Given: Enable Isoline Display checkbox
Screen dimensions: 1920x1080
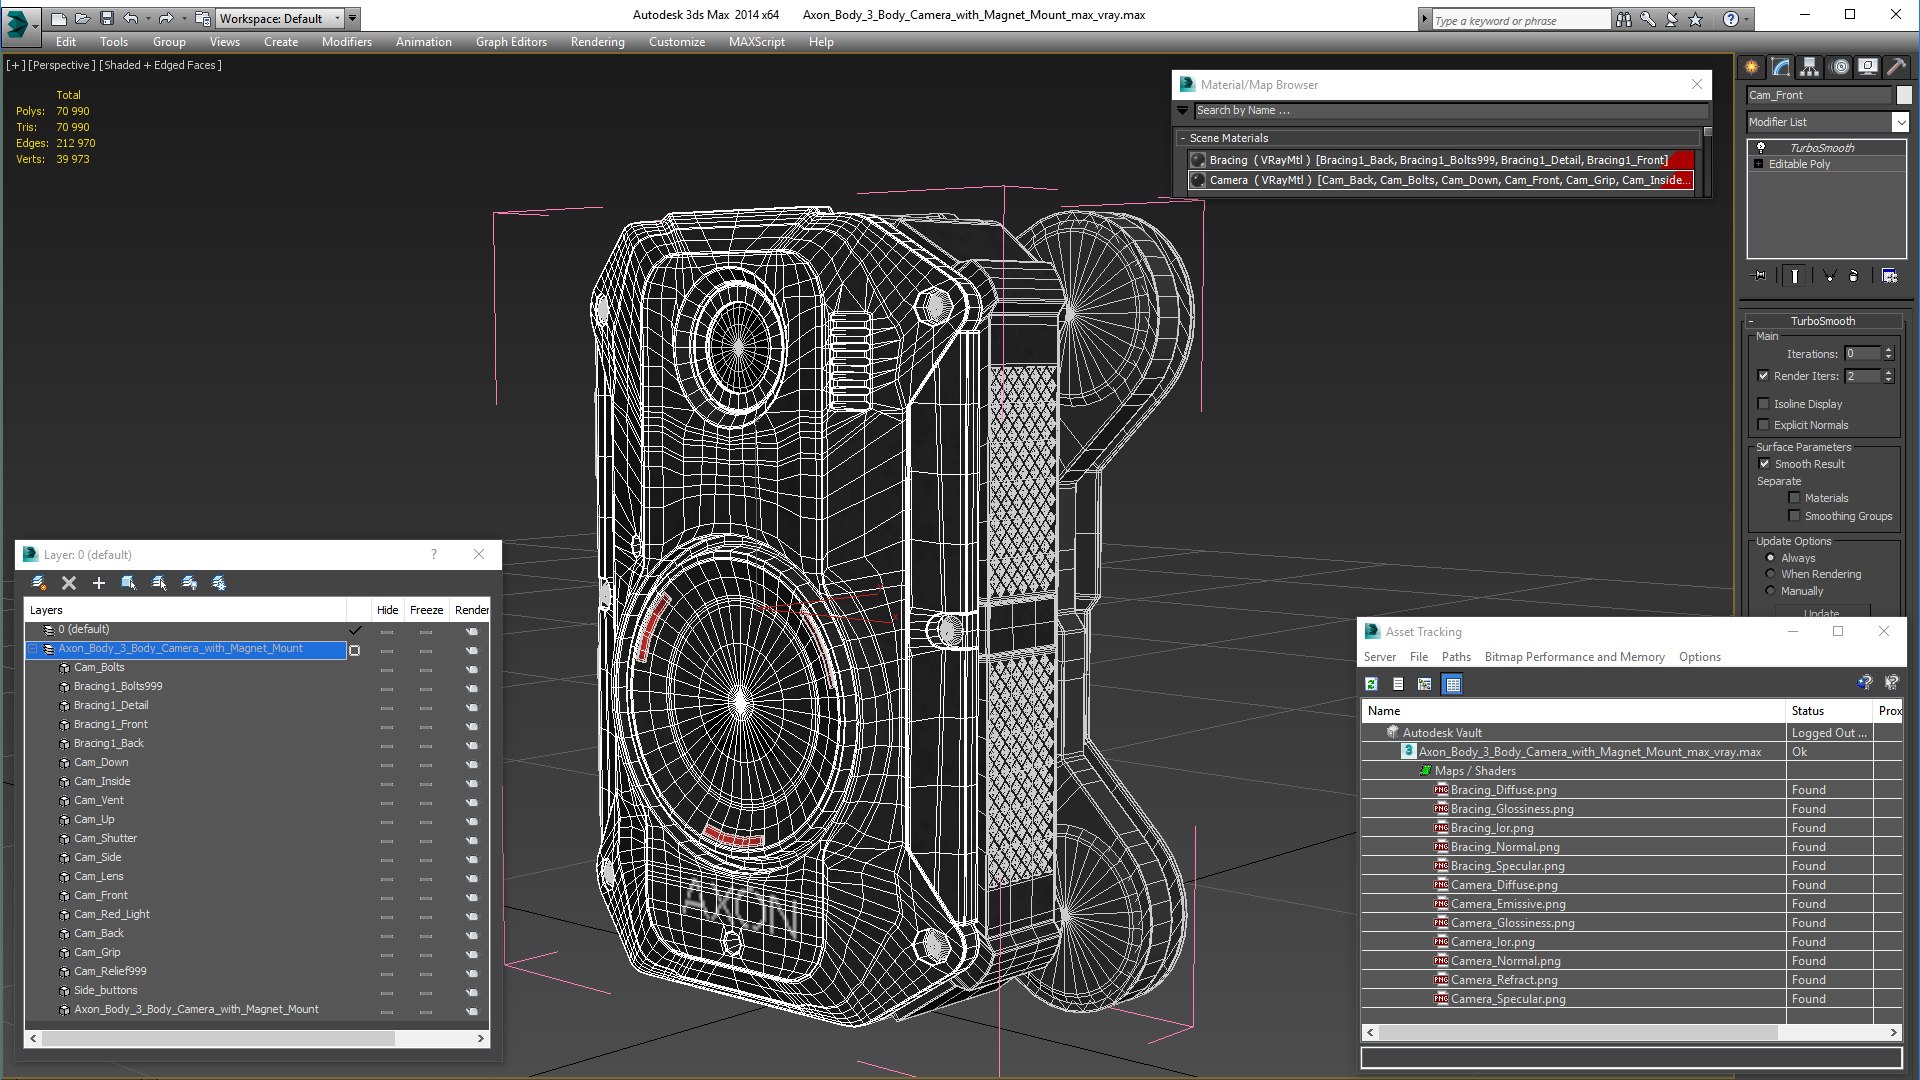Looking at the screenshot, I should pos(1764,404).
